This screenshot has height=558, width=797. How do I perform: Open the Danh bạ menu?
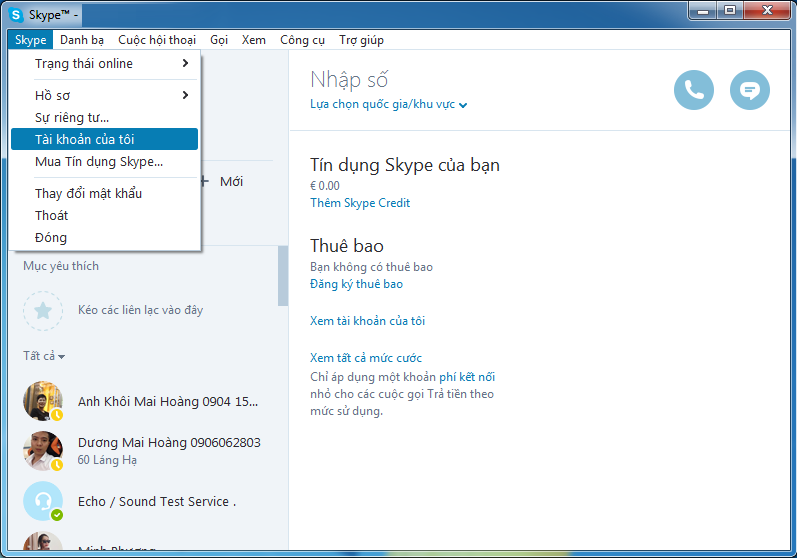pyautogui.click(x=82, y=40)
